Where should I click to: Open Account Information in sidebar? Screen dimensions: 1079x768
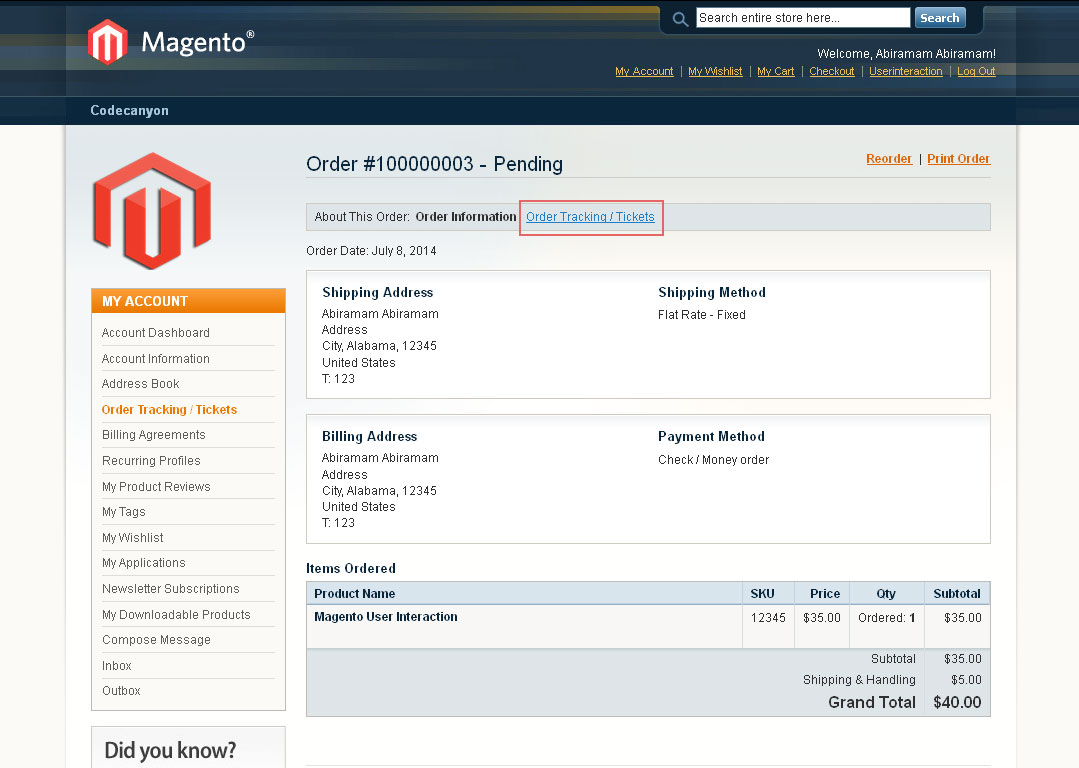click(x=156, y=359)
